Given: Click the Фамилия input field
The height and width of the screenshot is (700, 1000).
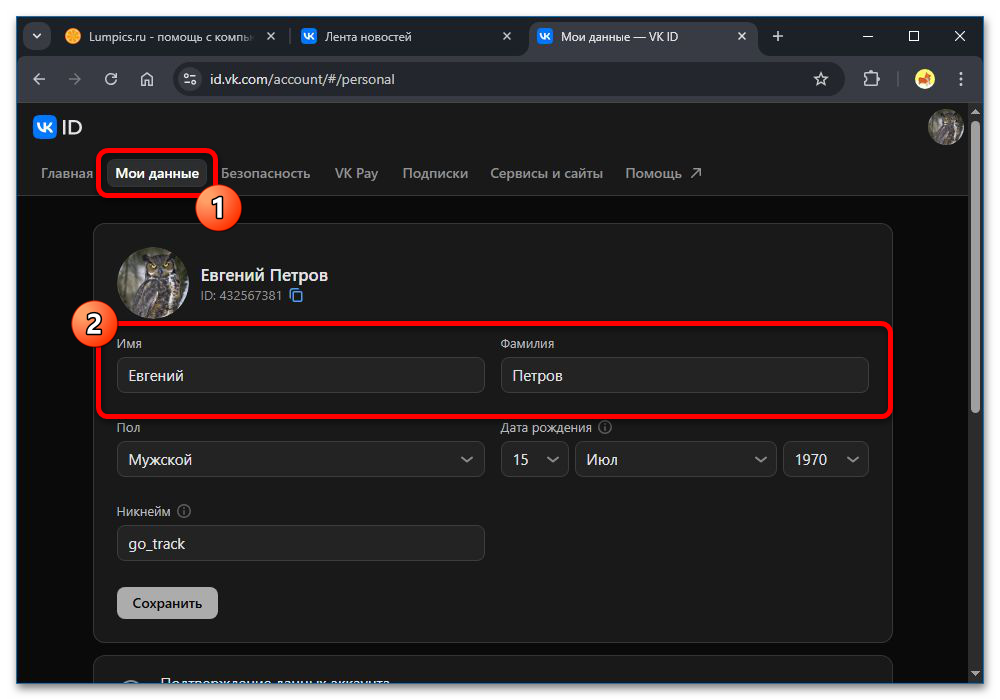Looking at the screenshot, I should (684, 375).
